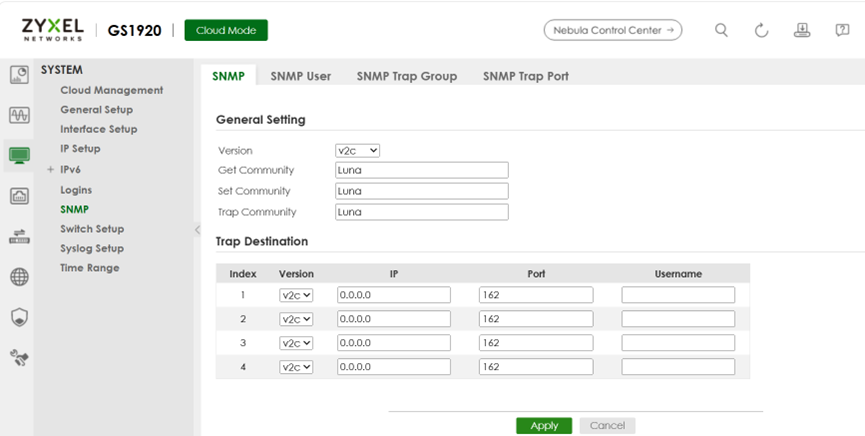This screenshot has width=865, height=436.
Task: Click the Trap Destination section heading
Action: pos(262,241)
